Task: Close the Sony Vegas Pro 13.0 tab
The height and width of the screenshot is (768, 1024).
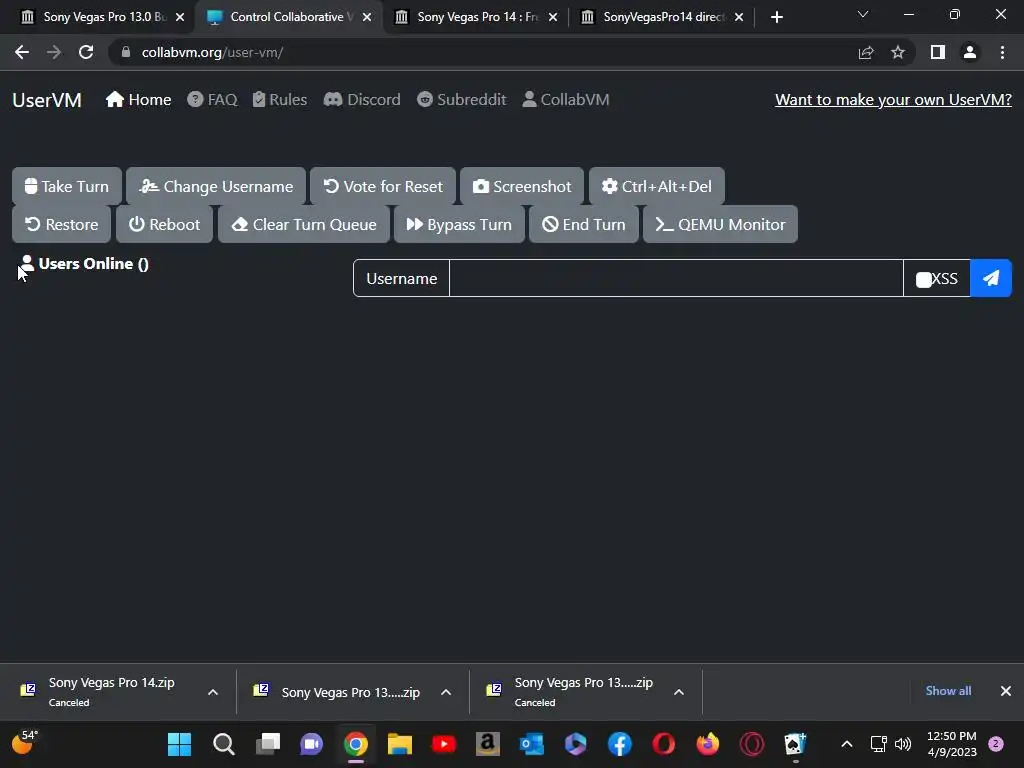Action: point(180,17)
